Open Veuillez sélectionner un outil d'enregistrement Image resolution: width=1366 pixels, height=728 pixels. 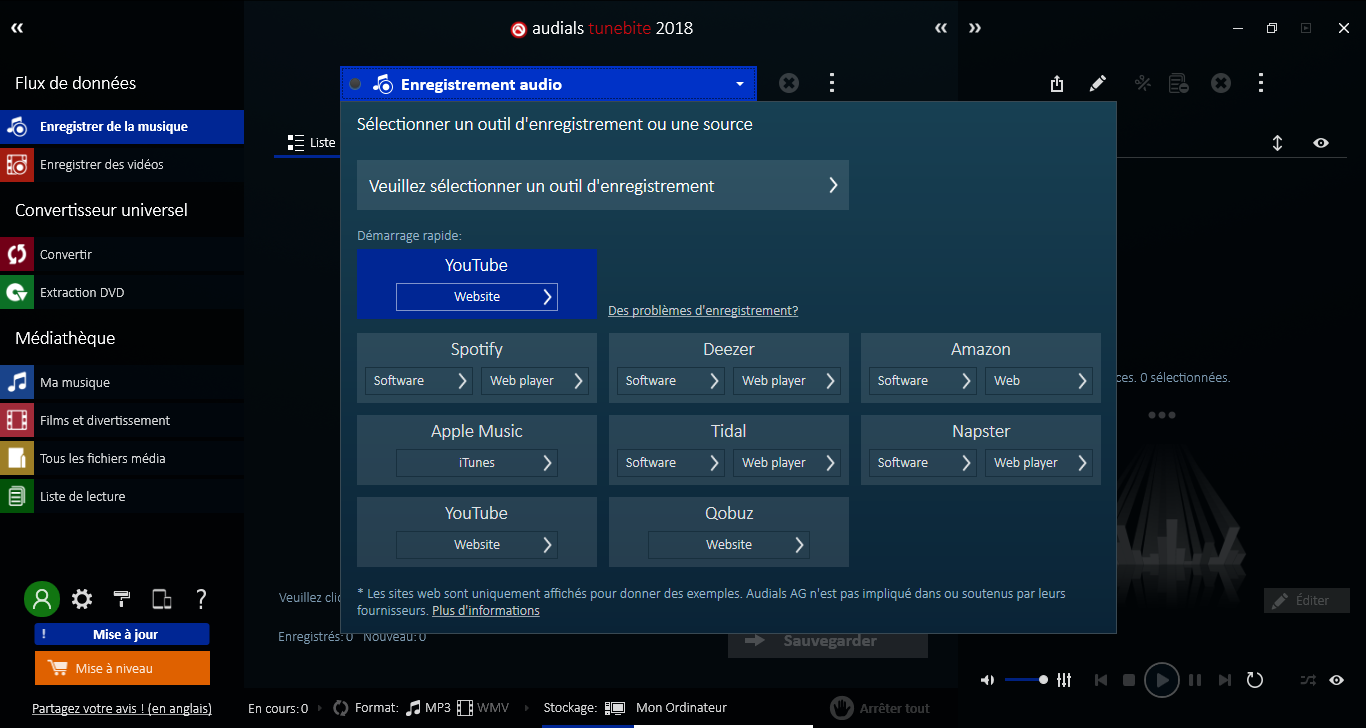[x=603, y=185]
